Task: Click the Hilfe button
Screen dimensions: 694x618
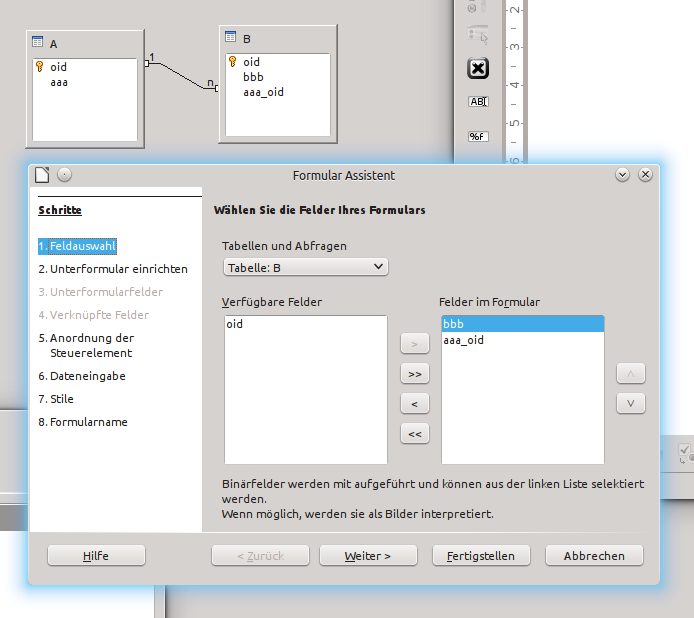Action: (96, 556)
